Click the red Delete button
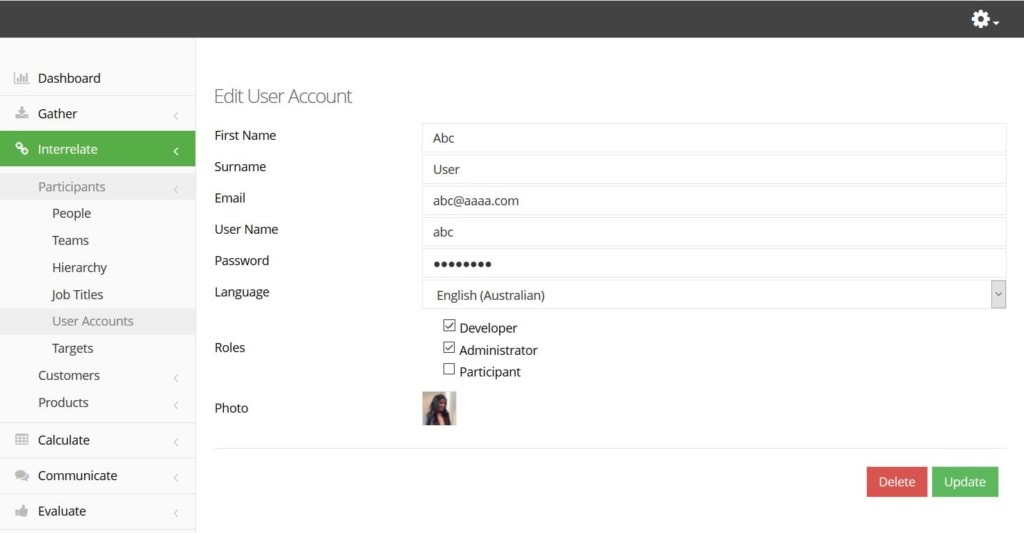The height and width of the screenshot is (533, 1024). tap(897, 481)
